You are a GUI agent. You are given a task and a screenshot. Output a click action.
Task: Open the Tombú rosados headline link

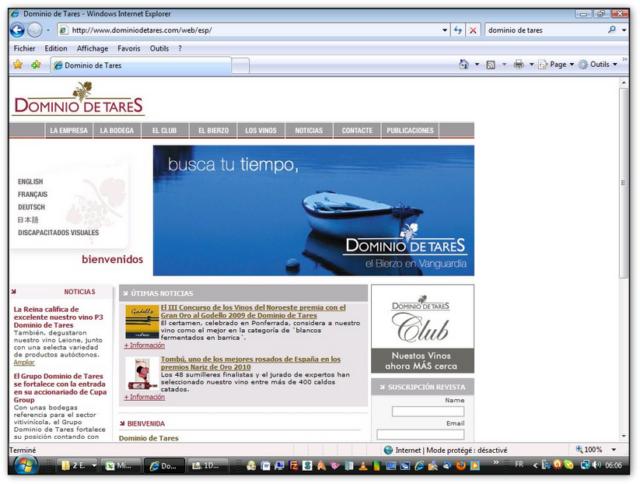[x=251, y=363]
